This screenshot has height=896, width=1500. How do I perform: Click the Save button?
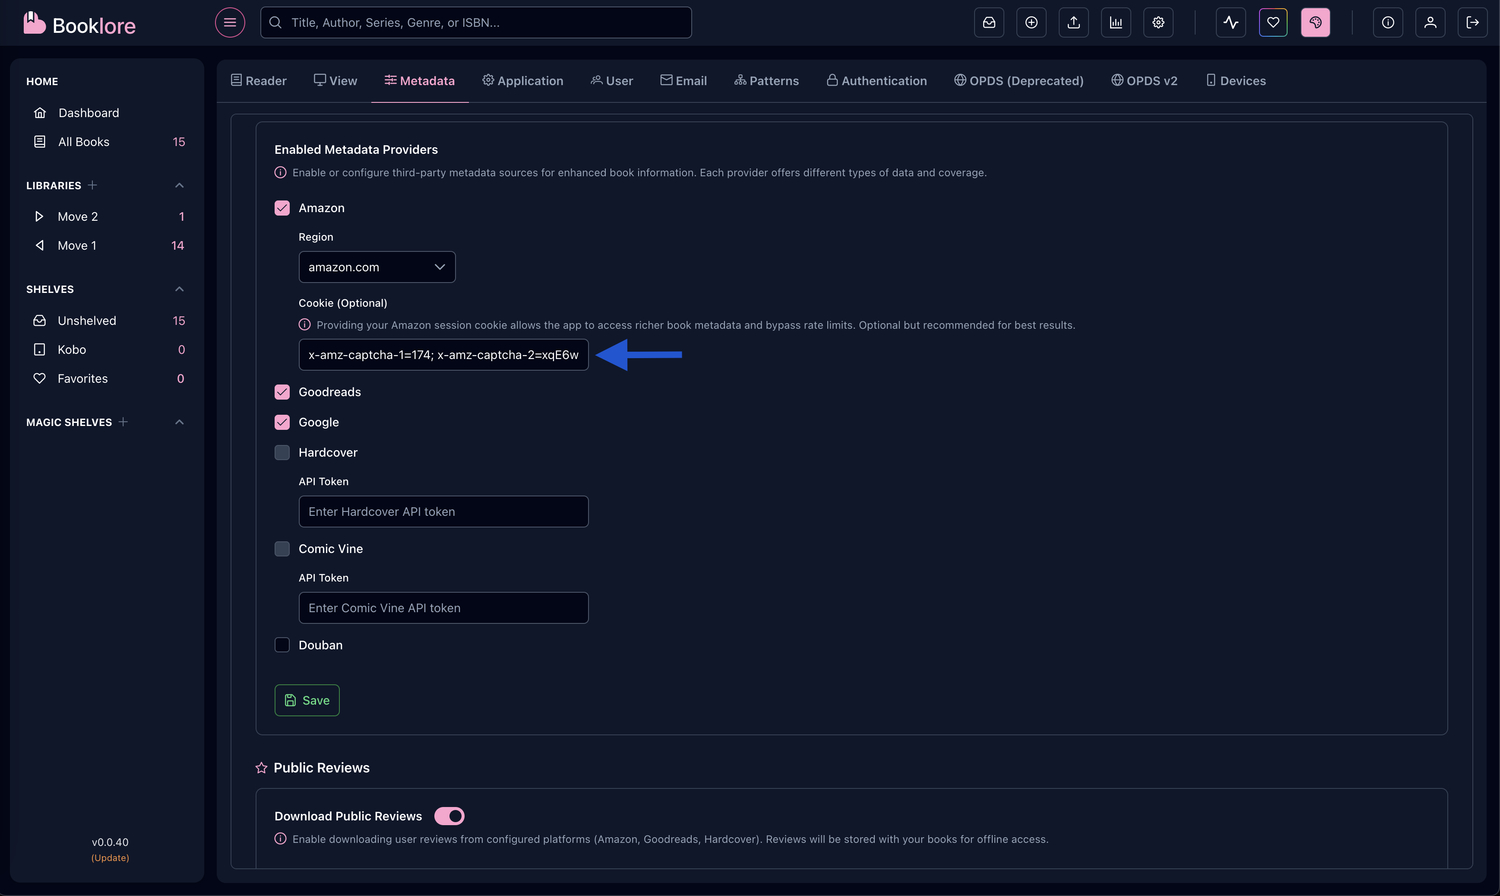[x=307, y=700]
